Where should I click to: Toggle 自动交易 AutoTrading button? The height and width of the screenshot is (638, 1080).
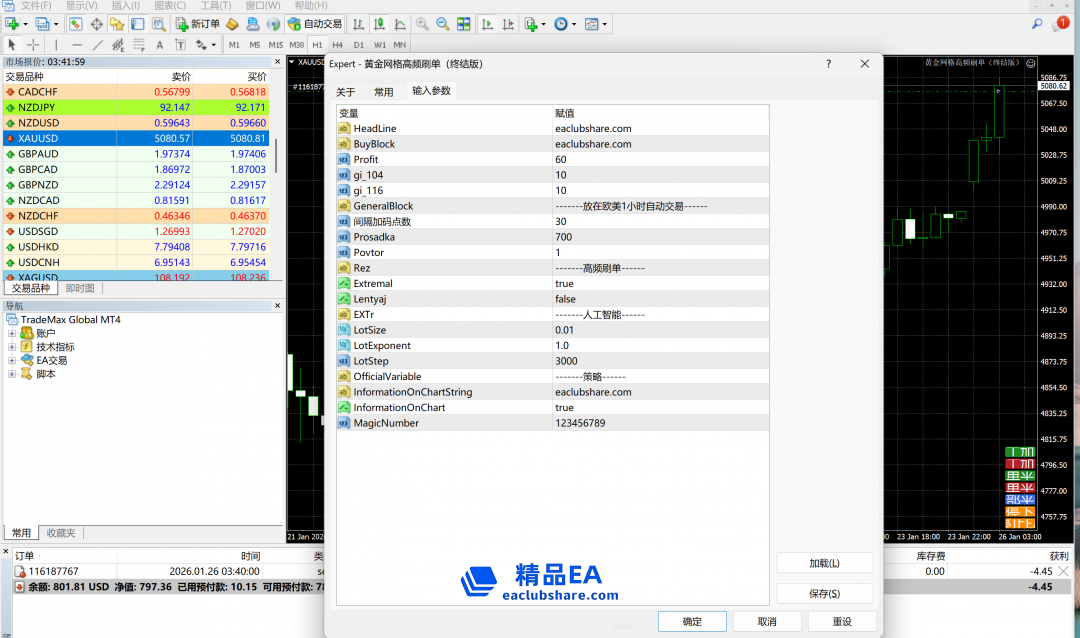314,24
